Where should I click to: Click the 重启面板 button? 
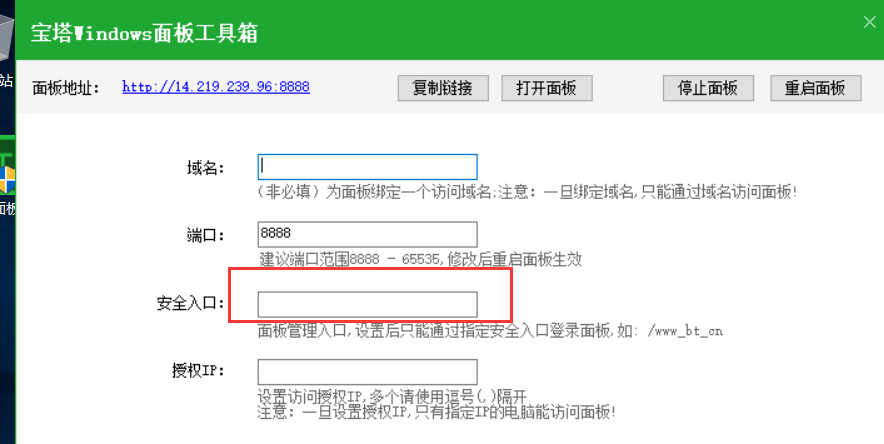coord(816,88)
